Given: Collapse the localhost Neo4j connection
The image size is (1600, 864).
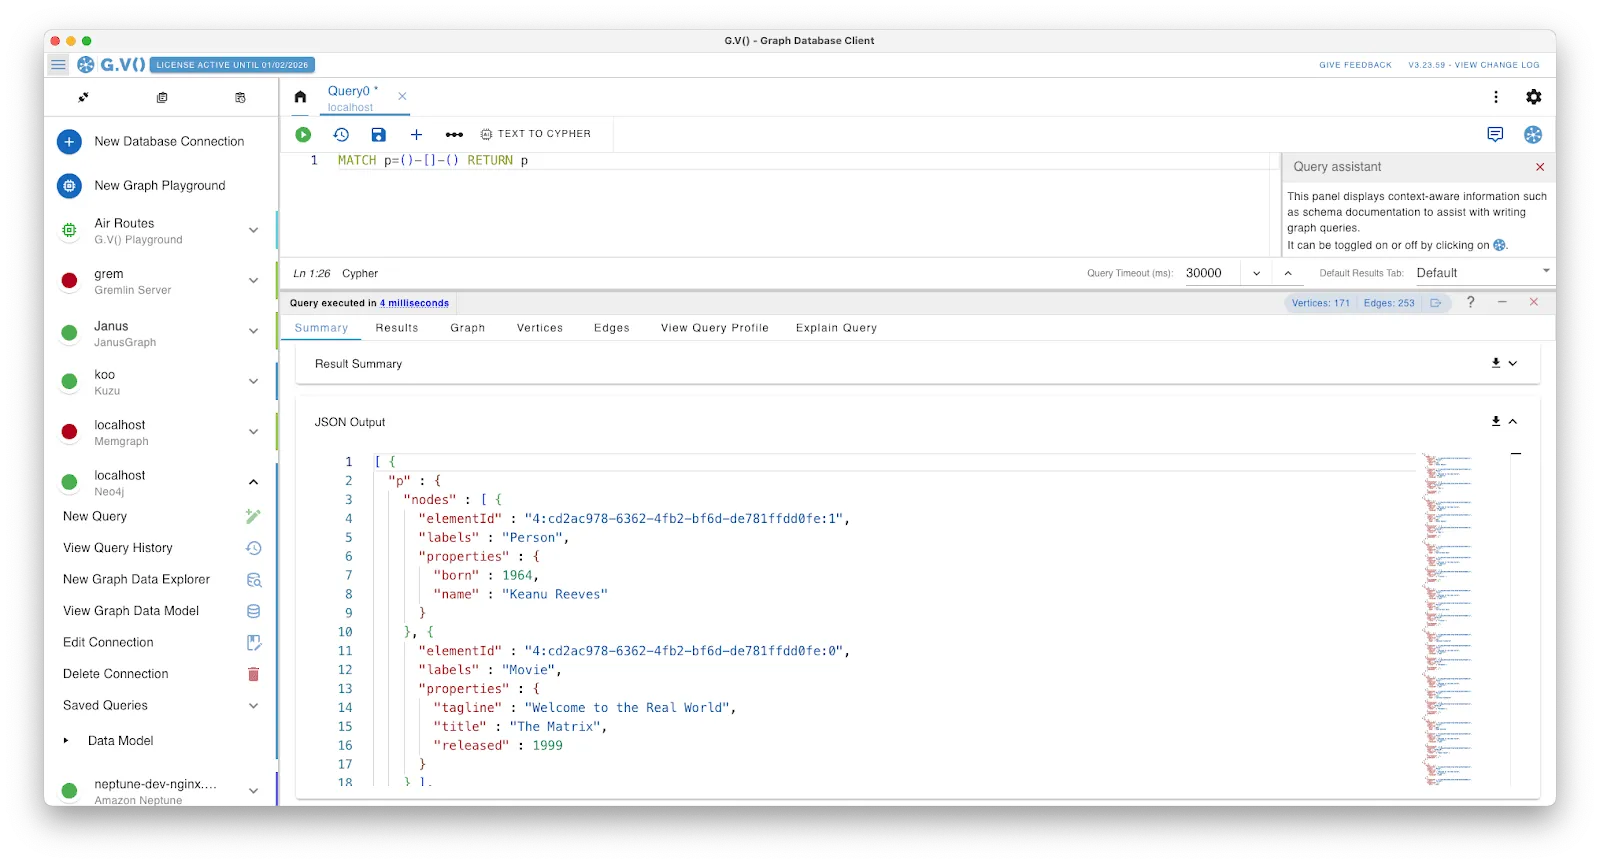Looking at the screenshot, I should (253, 482).
